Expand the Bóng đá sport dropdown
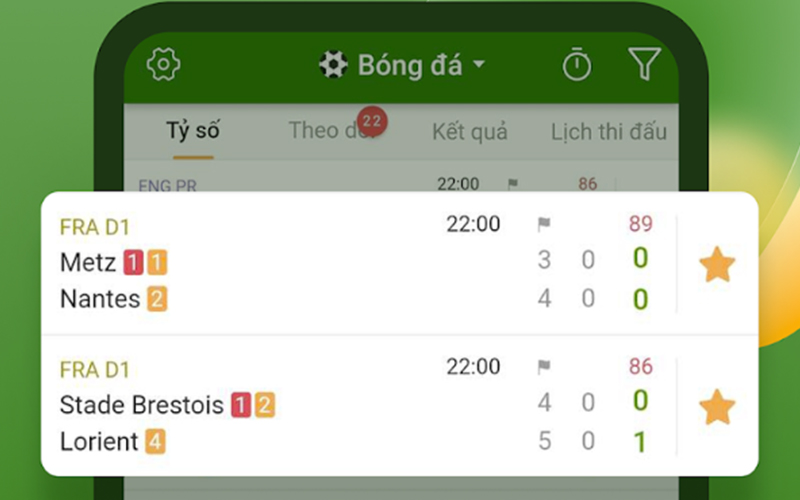The height and width of the screenshot is (500, 800). click(478, 65)
